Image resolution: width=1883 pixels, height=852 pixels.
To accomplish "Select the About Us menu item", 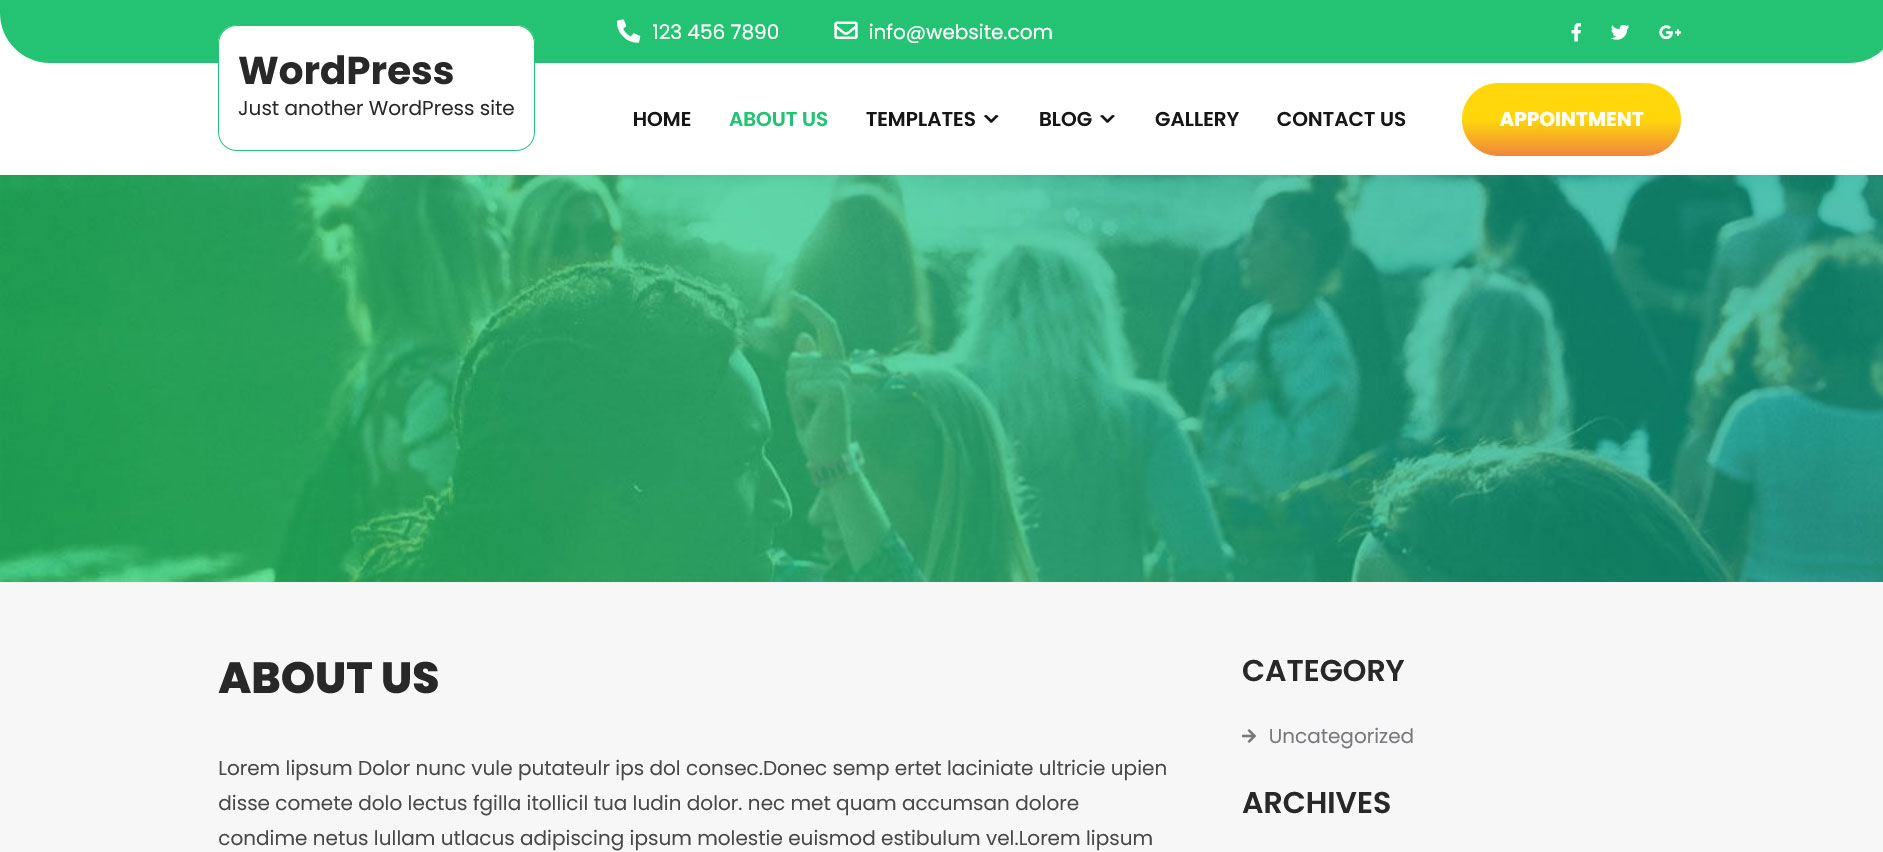I will point(778,119).
